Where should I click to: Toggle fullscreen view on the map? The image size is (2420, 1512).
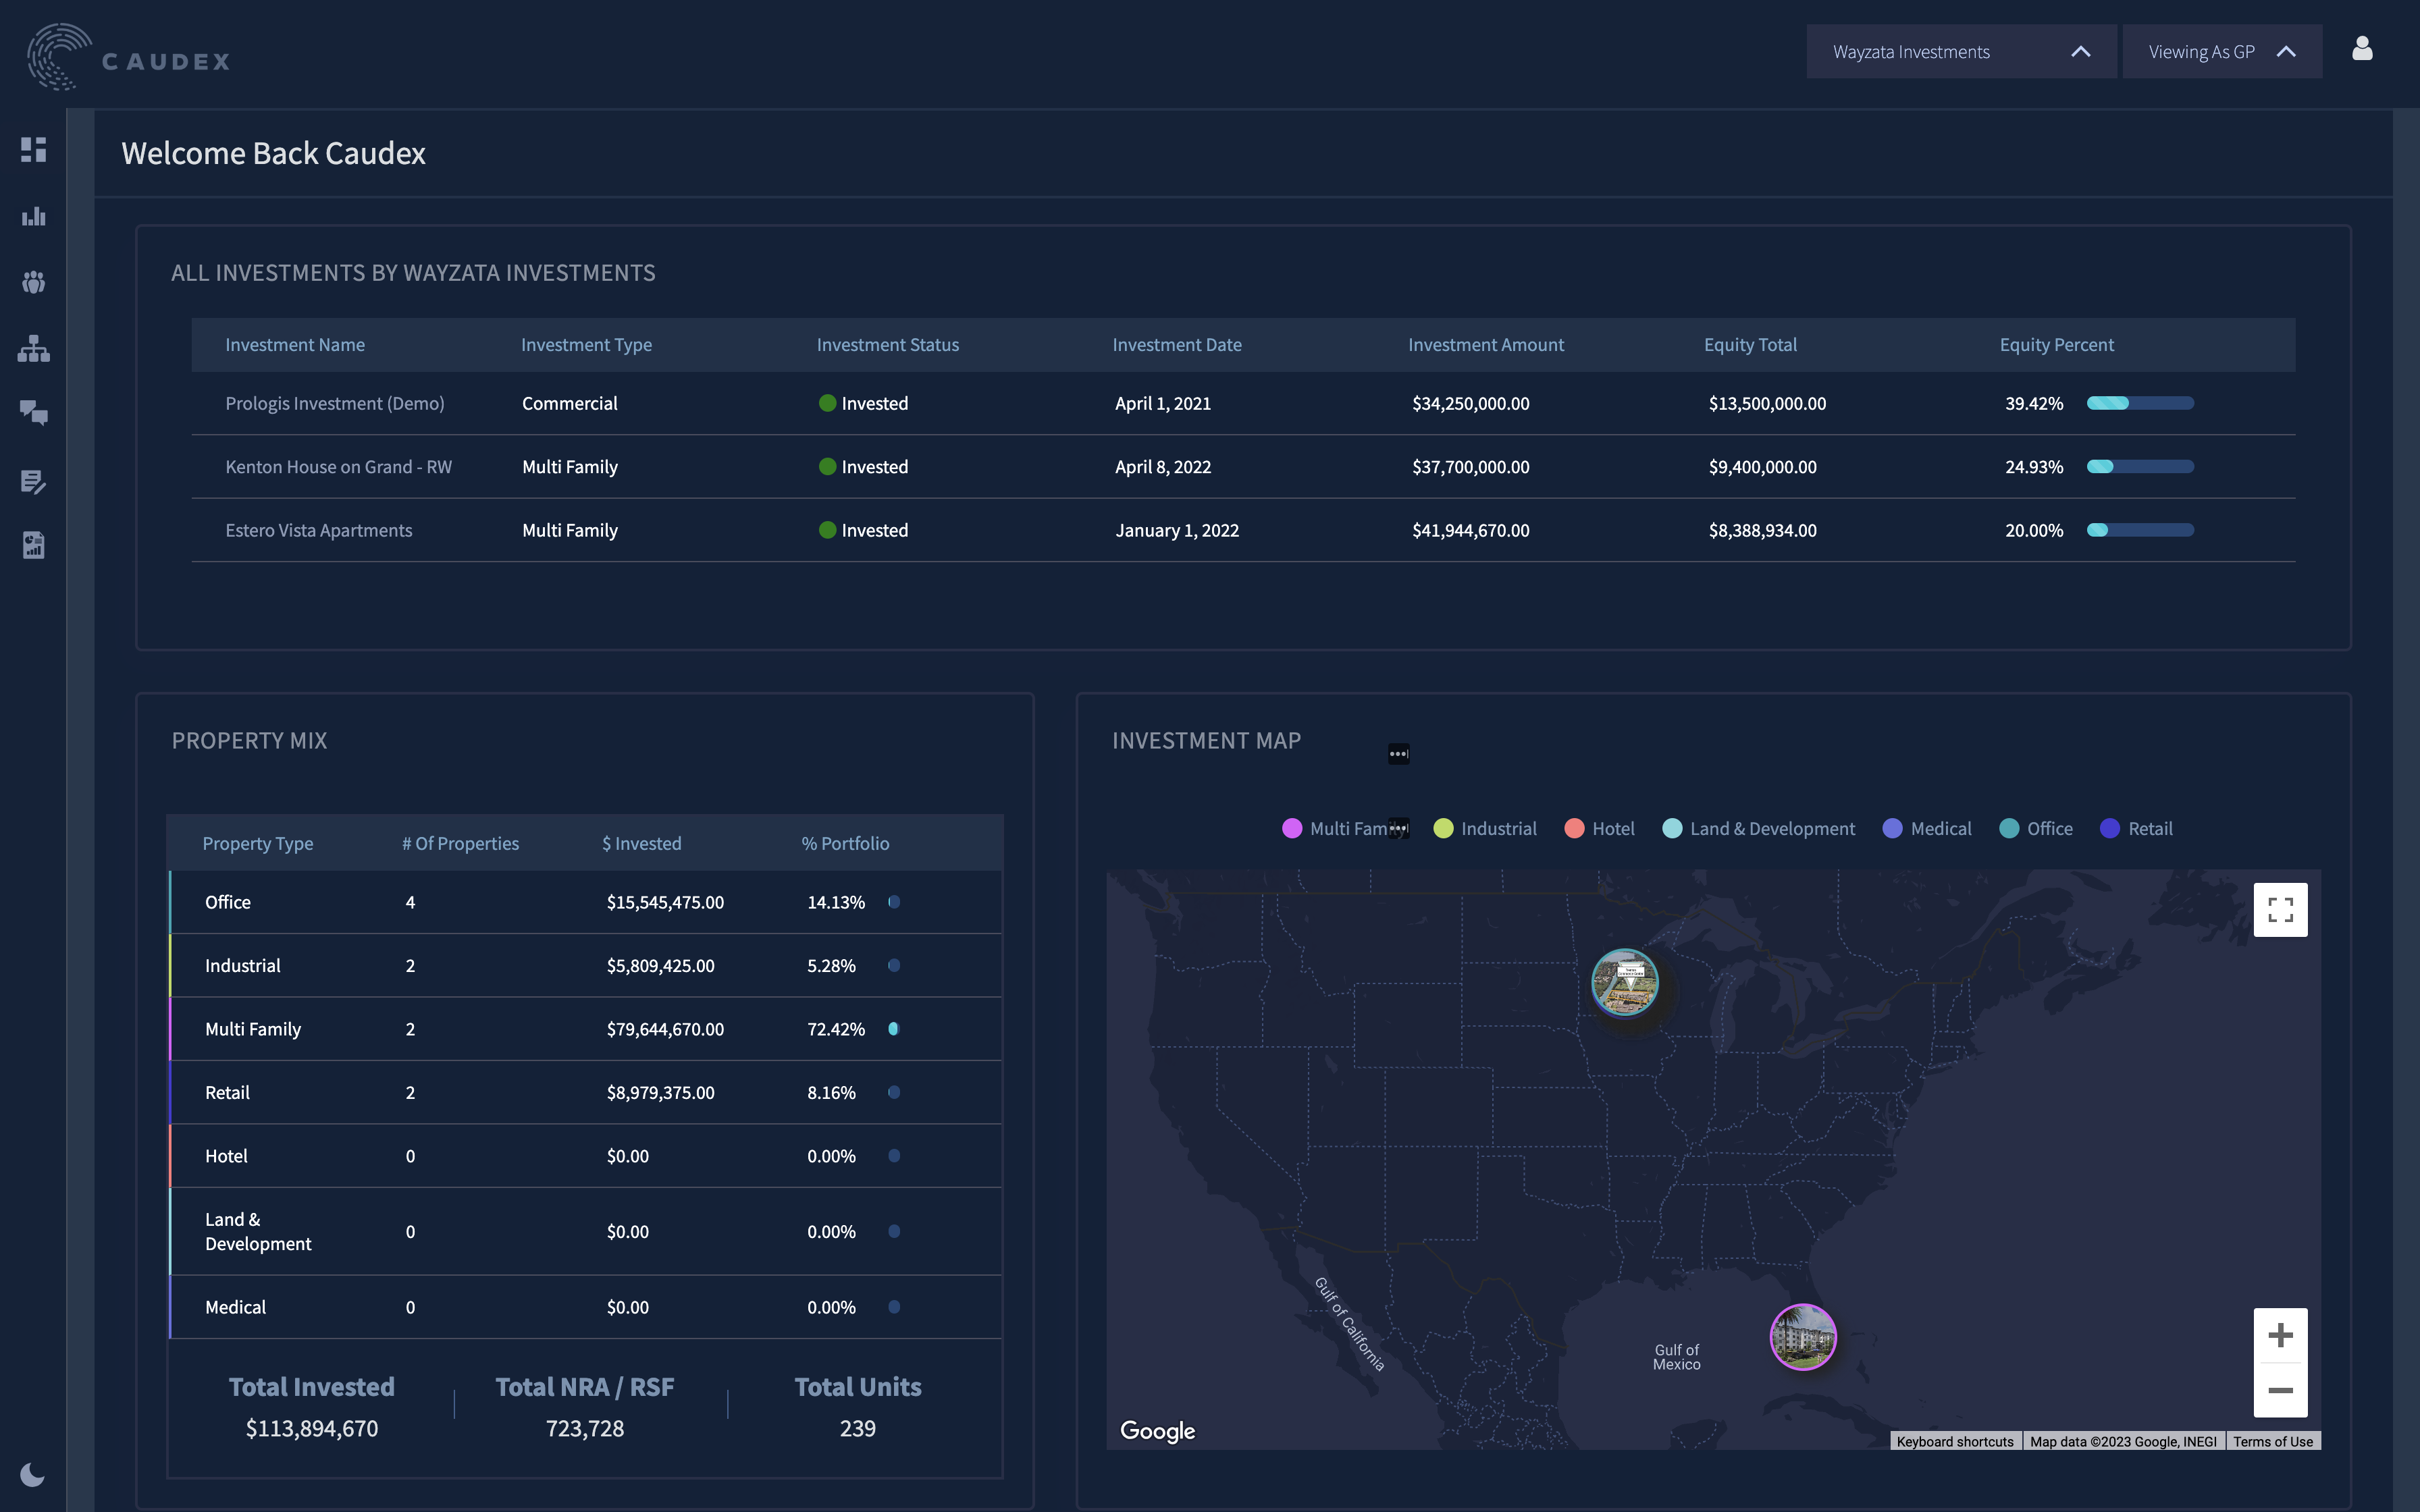coord(2279,910)
